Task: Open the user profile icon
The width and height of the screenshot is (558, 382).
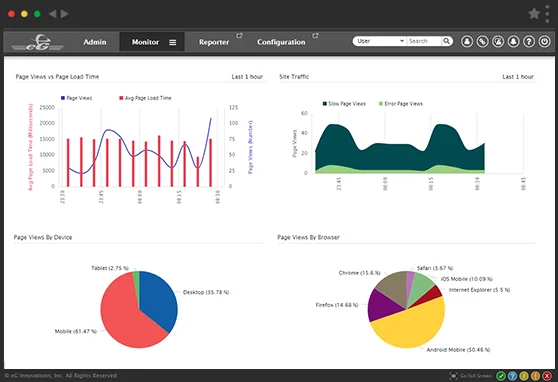Action: click(x=467, y=42)
